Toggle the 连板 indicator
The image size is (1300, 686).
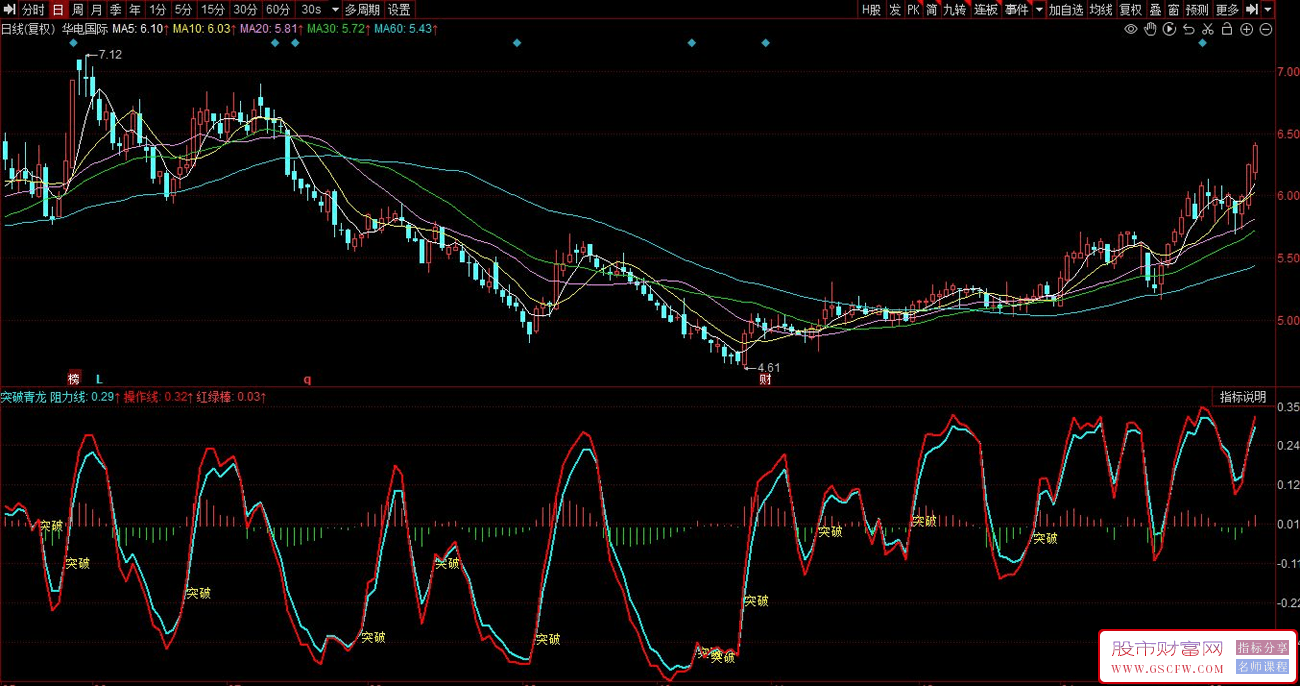pos(986,9)
